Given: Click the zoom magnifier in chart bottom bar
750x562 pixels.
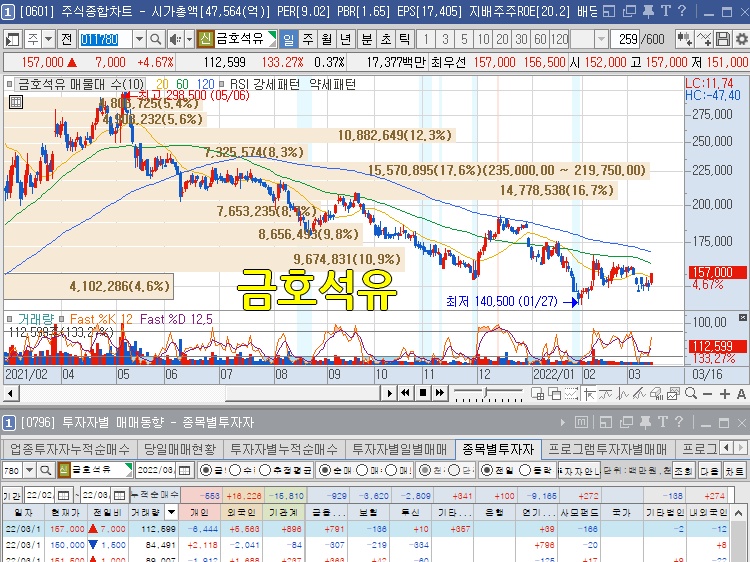Looking at the screenshot, I should coord(691,394).
